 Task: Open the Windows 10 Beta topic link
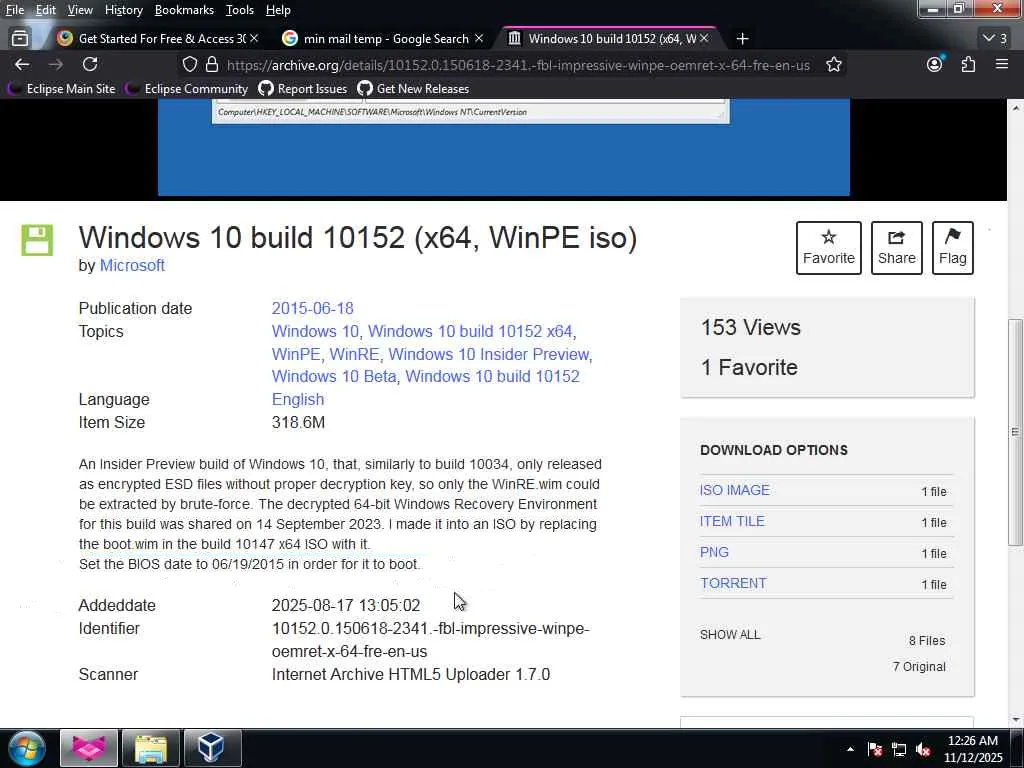coord(334,376)
